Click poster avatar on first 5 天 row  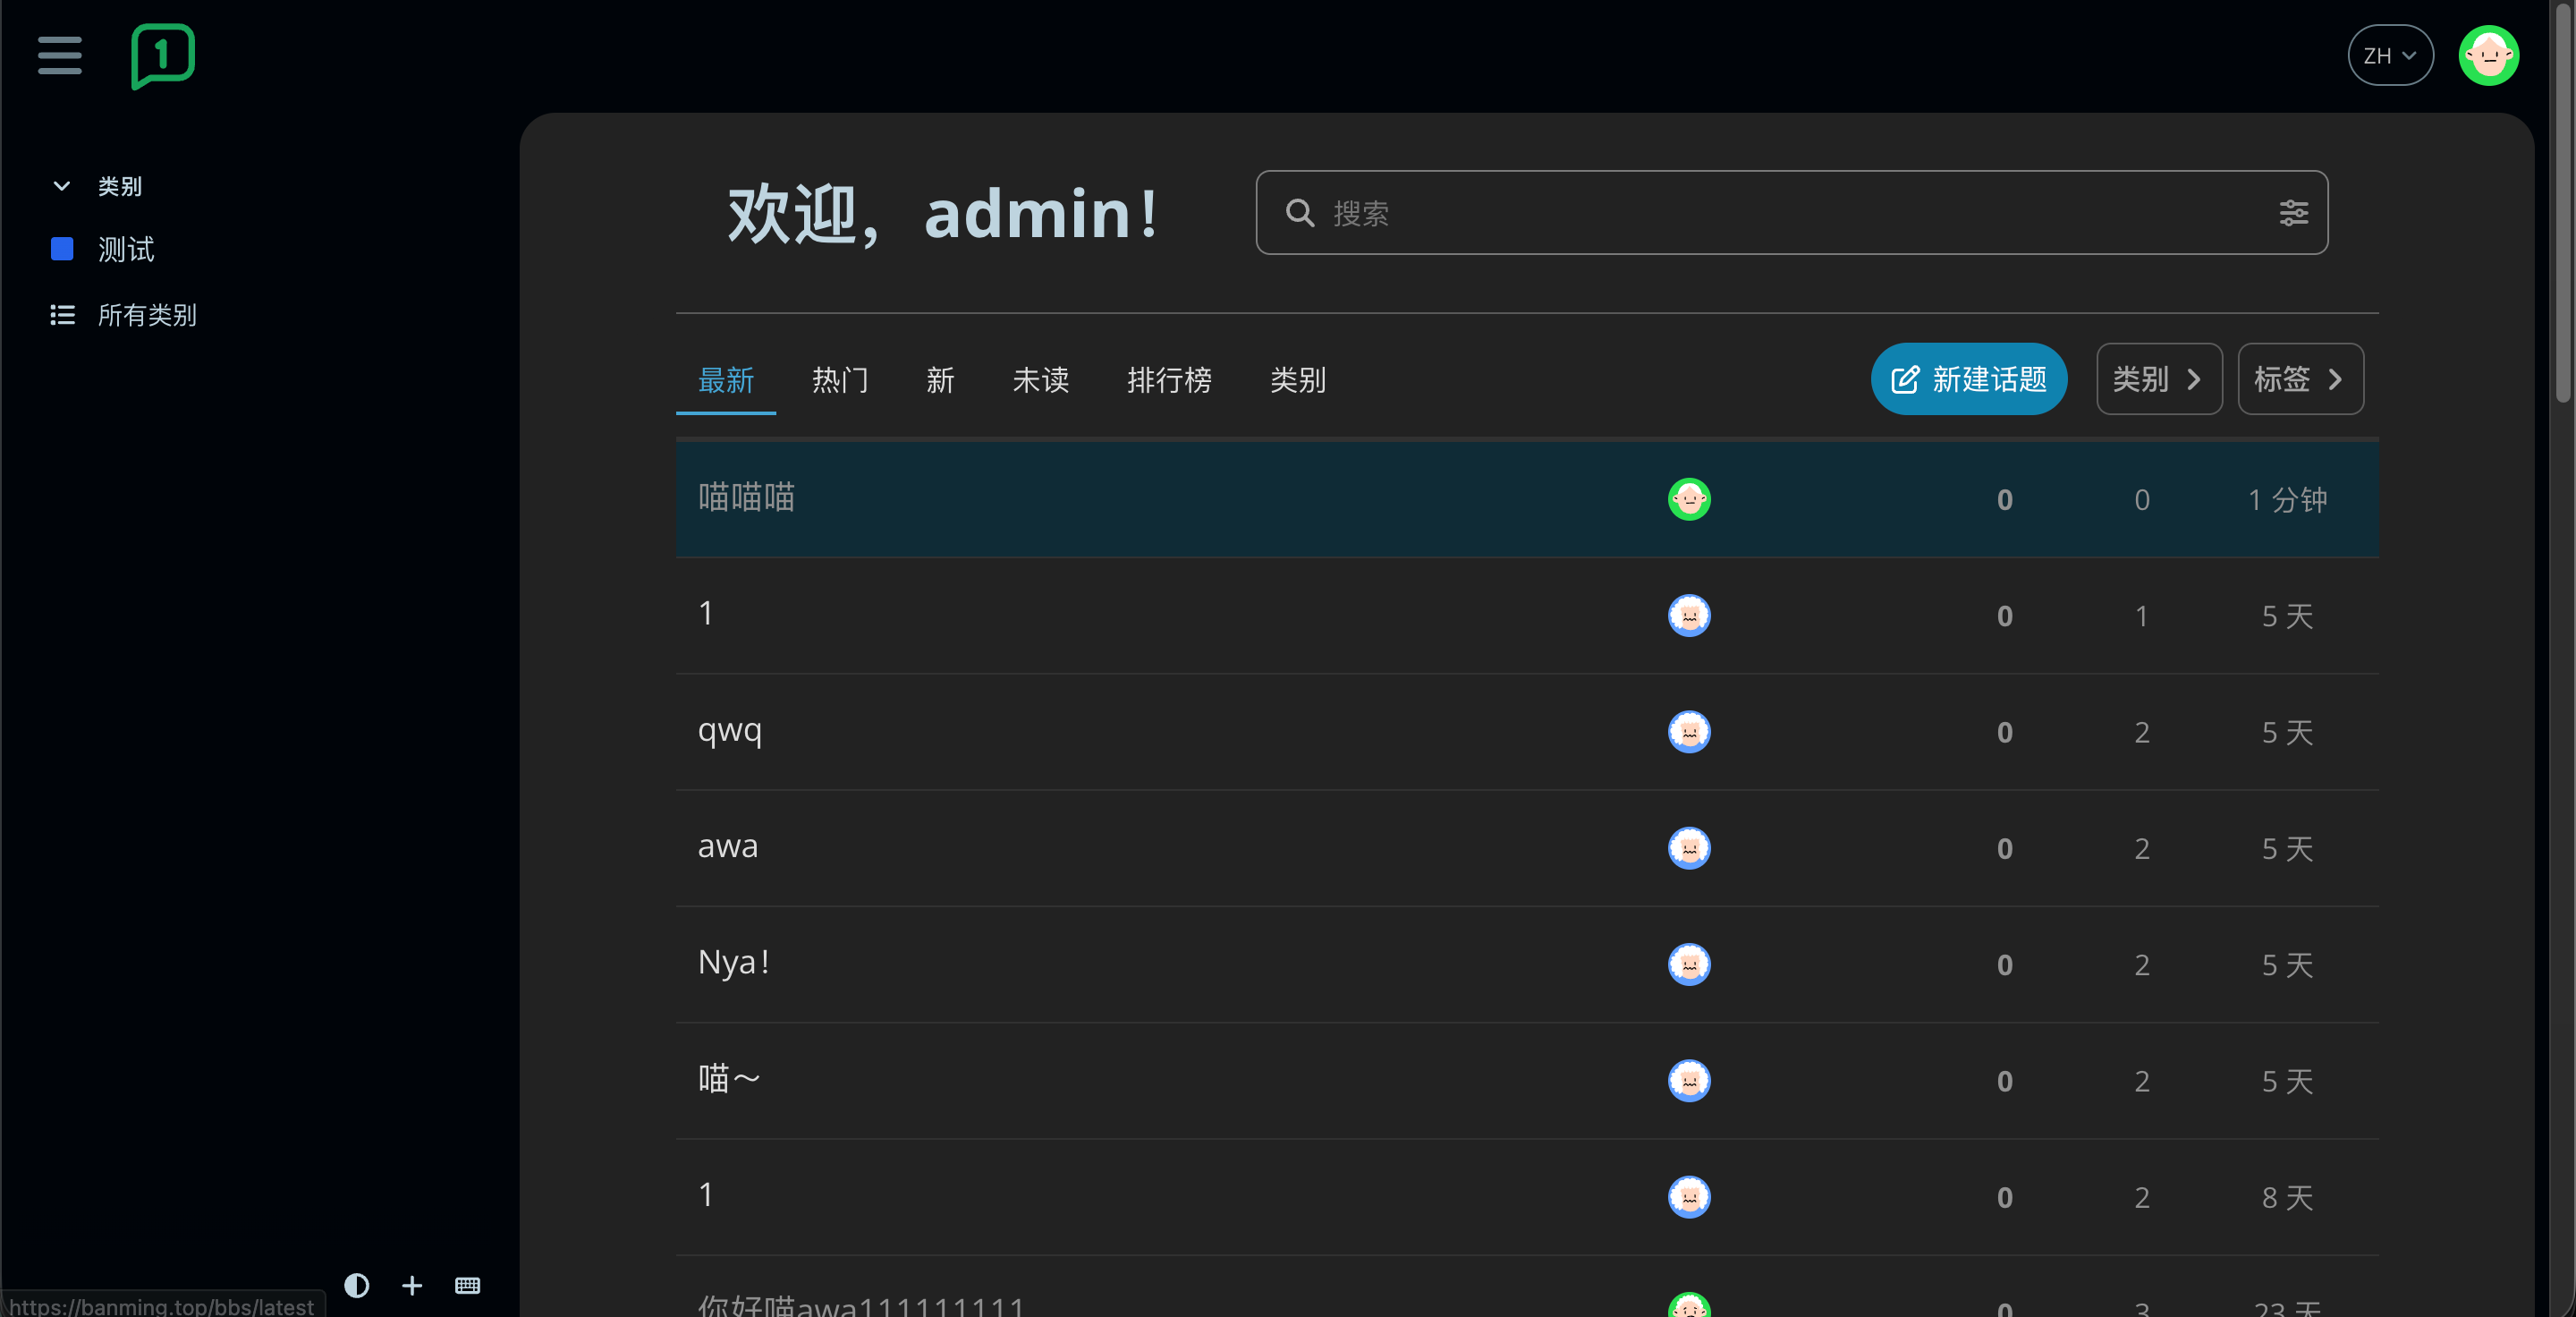pyautogui.click(x=1689, y=616)
